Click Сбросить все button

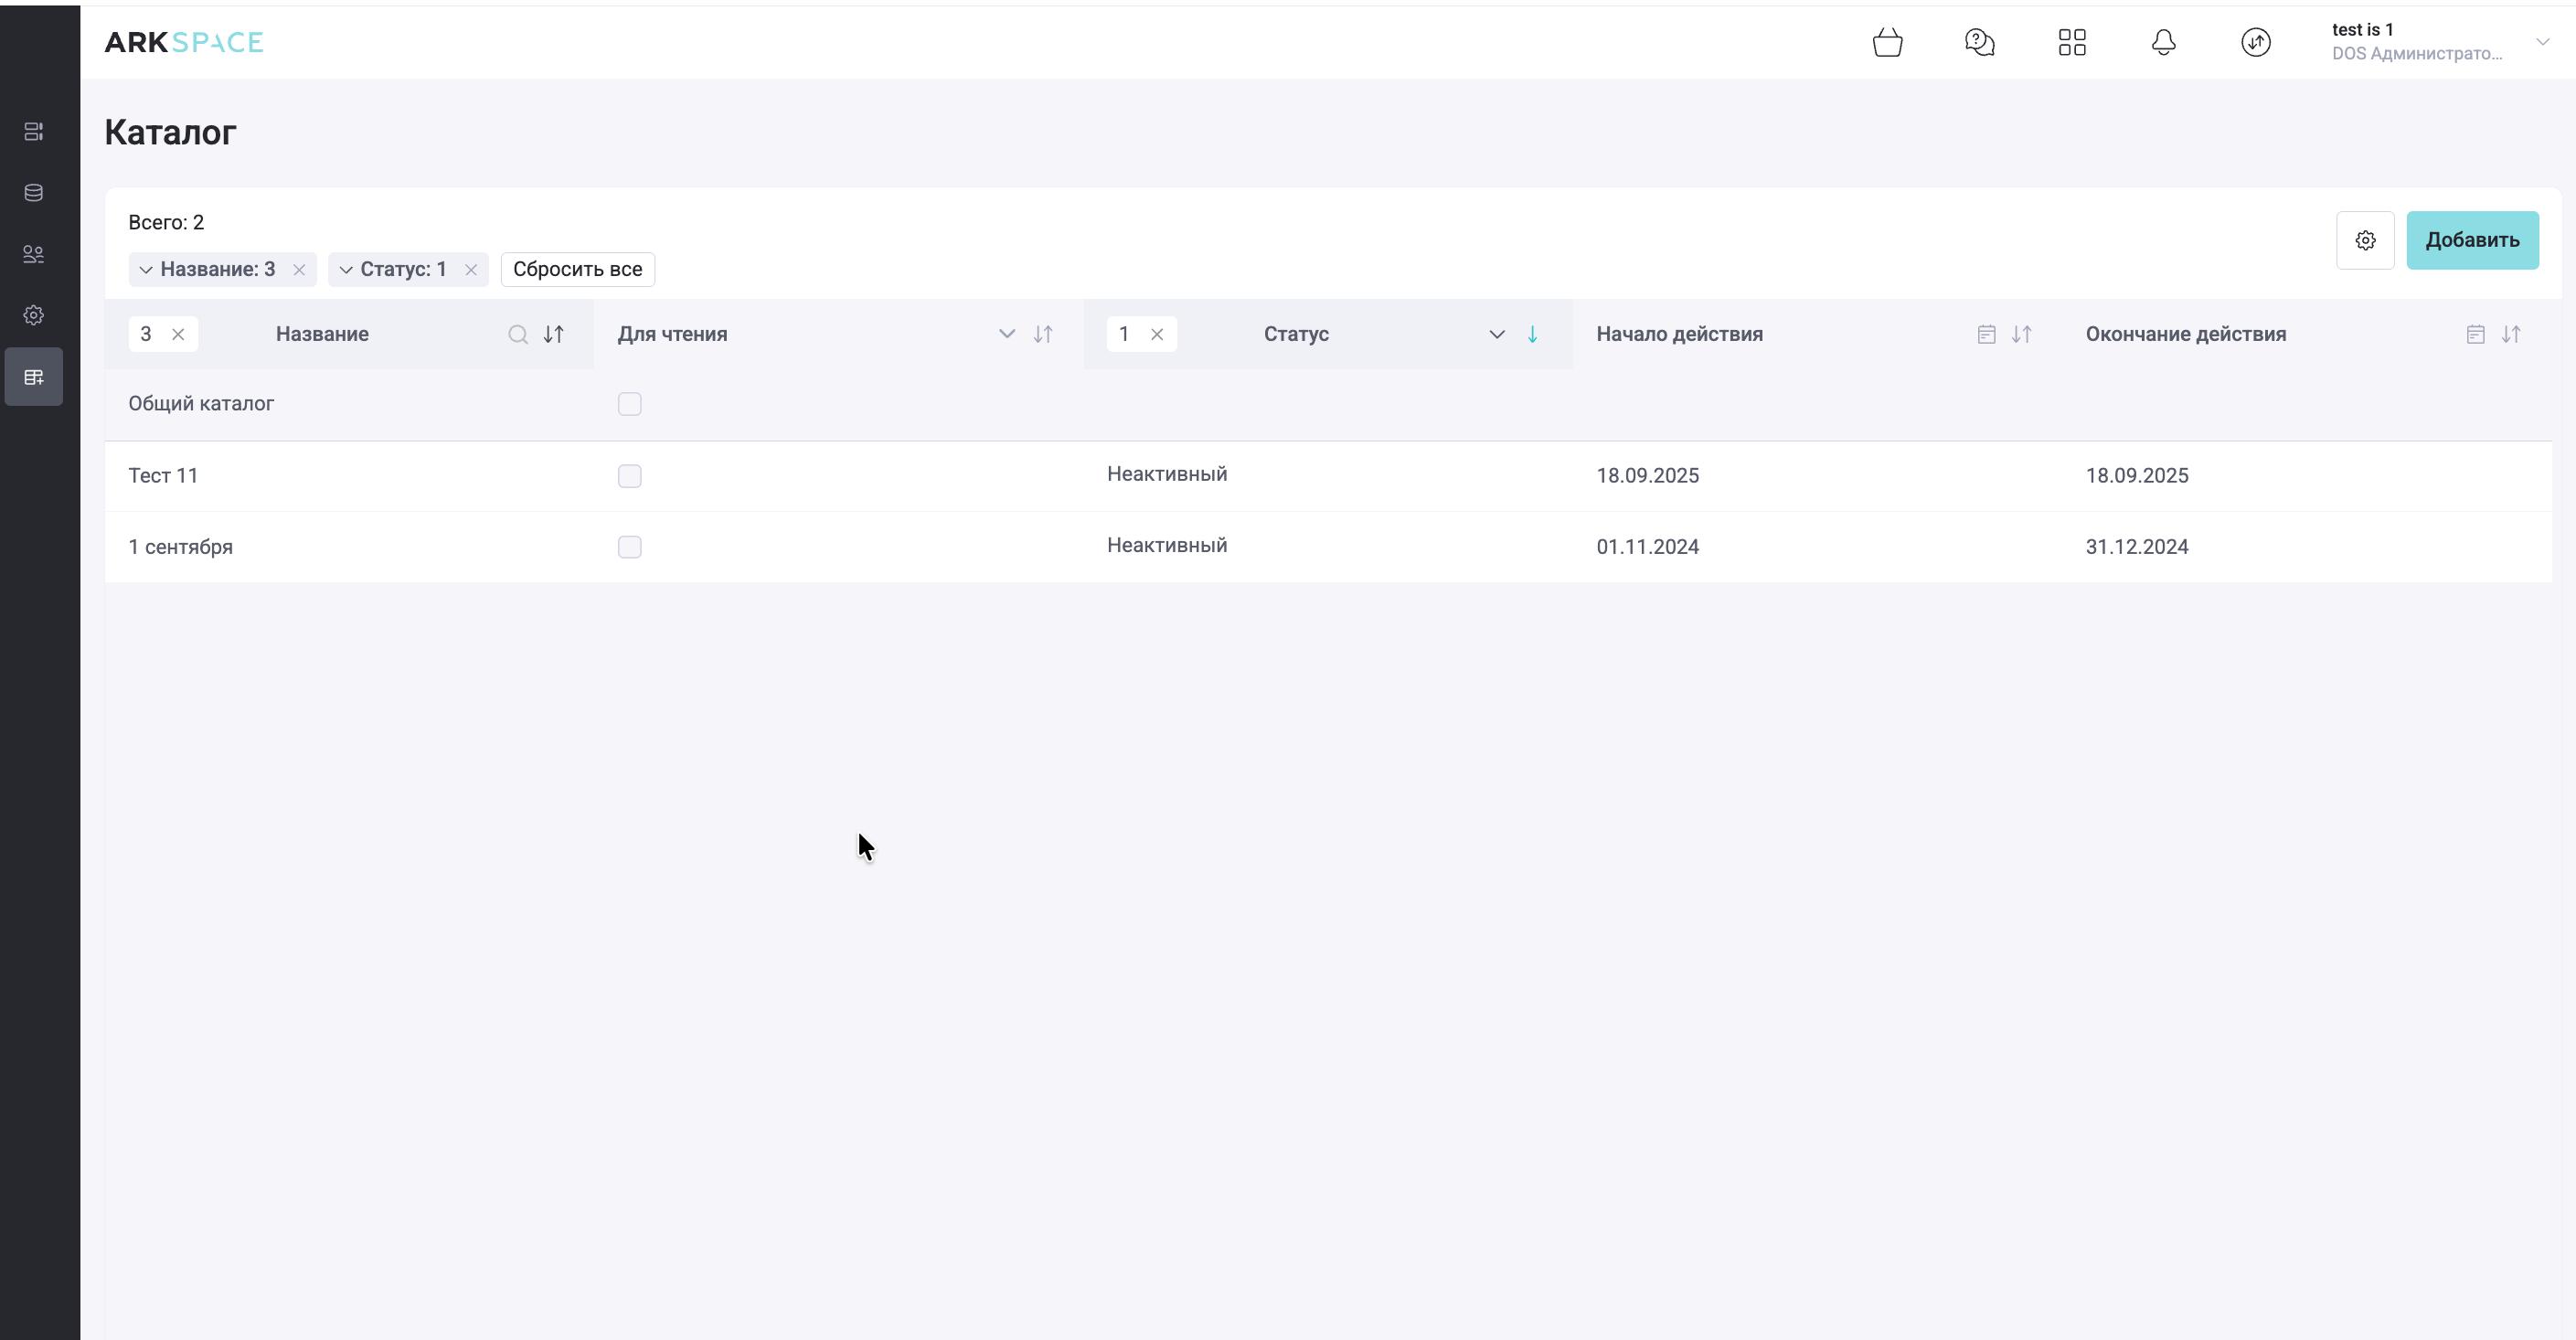[577, 270]
